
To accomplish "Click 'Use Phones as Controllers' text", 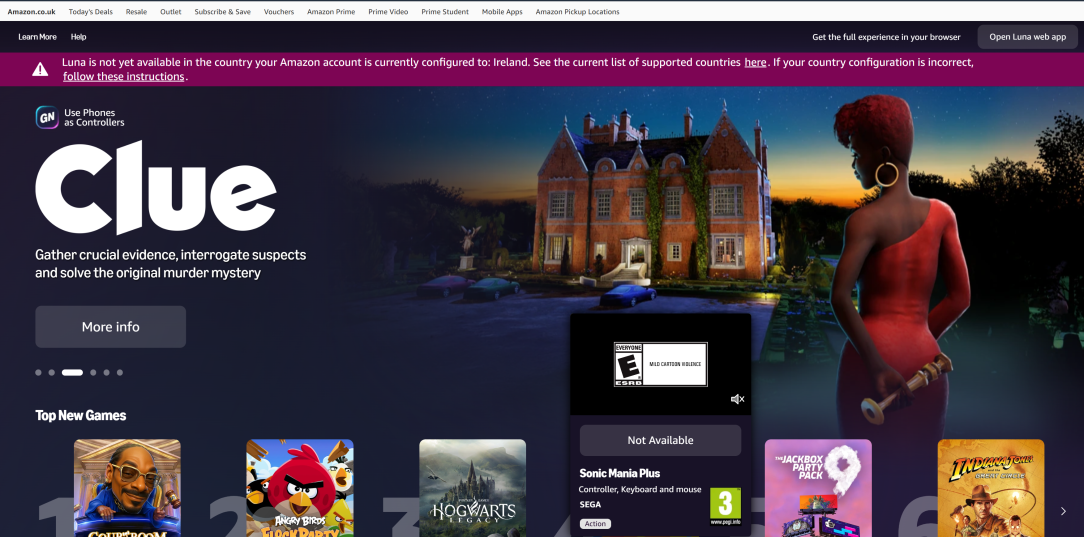I will pyautogui.click(x=94, y=117).
